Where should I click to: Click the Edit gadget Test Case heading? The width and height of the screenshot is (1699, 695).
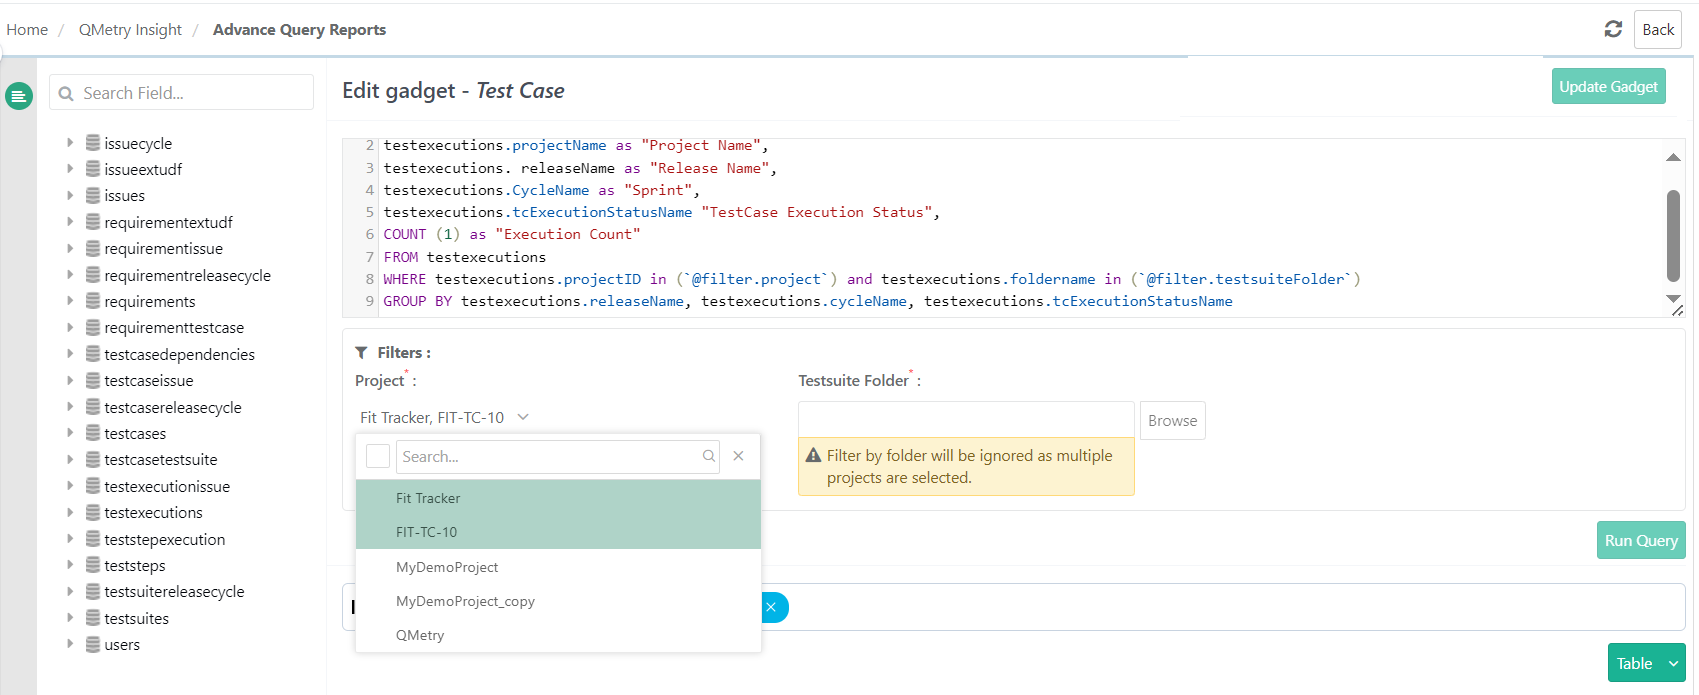point(453,90)
